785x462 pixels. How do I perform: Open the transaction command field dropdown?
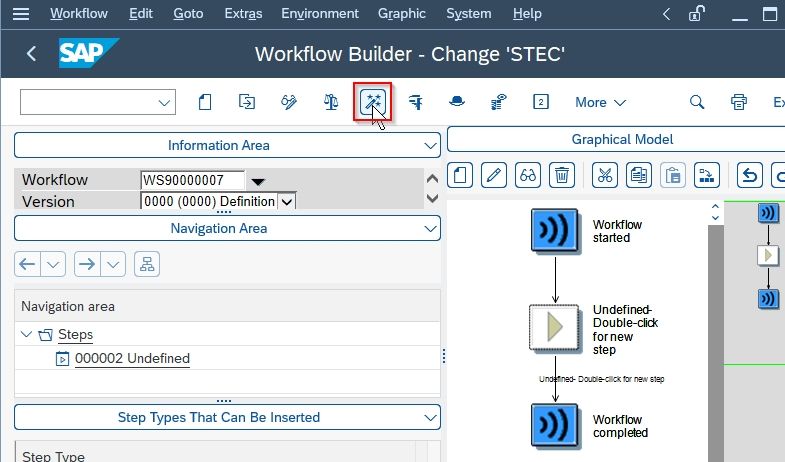pyautogui.click(x=163, y=103)
